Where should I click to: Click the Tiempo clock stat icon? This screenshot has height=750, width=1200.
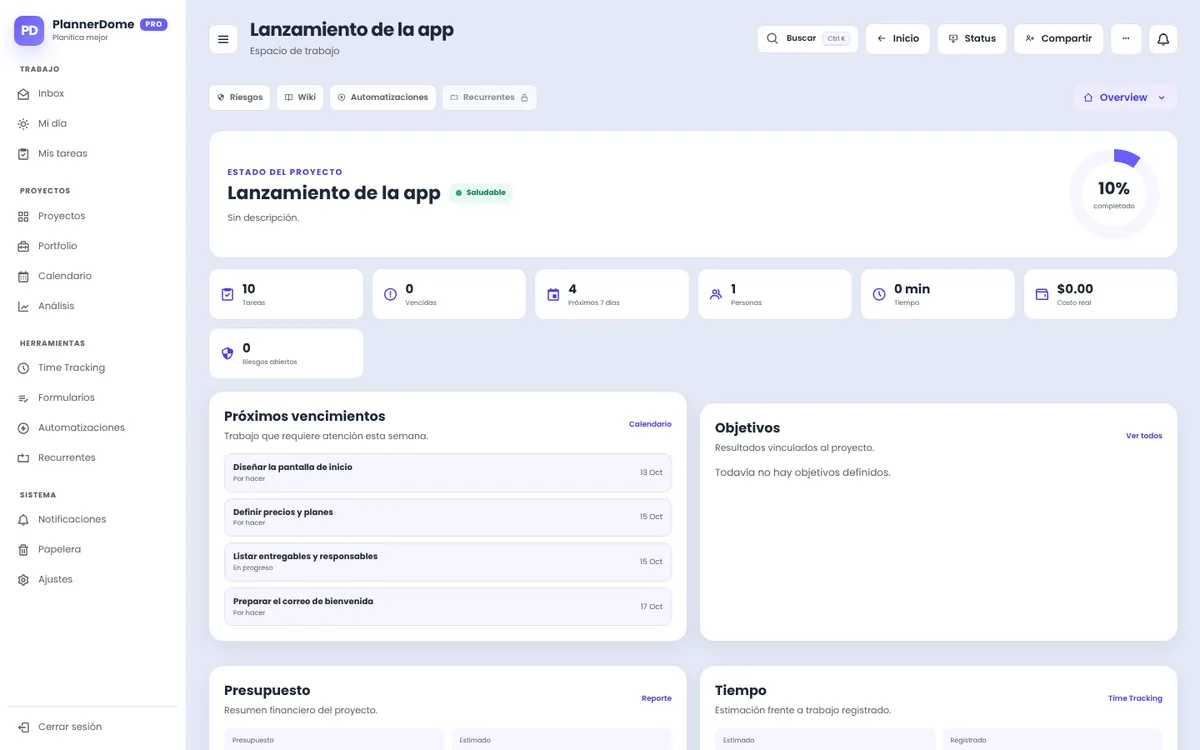point(879,294)
